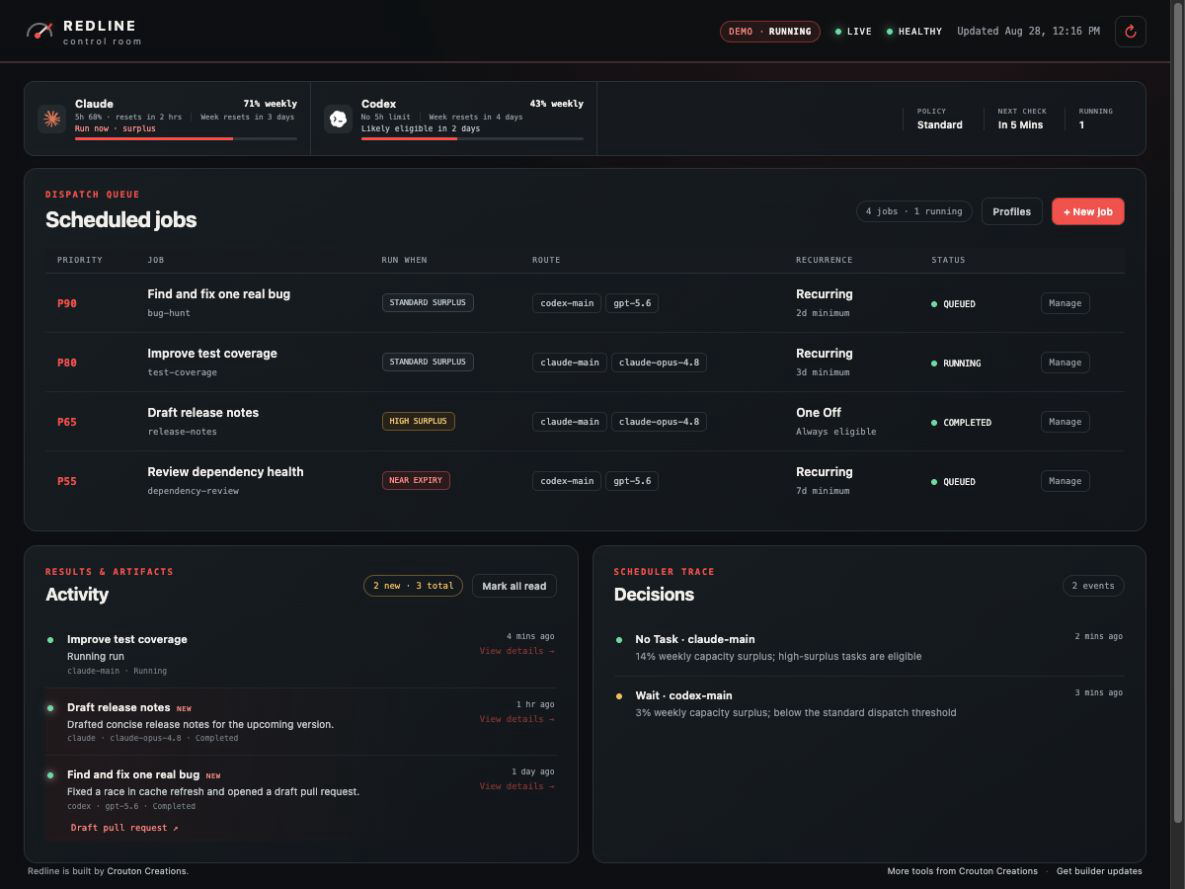Click the NEAR EXPIRY tag on Review dependency health
This screenshot has height=889, width=1185.
click(x=416, y=481)
